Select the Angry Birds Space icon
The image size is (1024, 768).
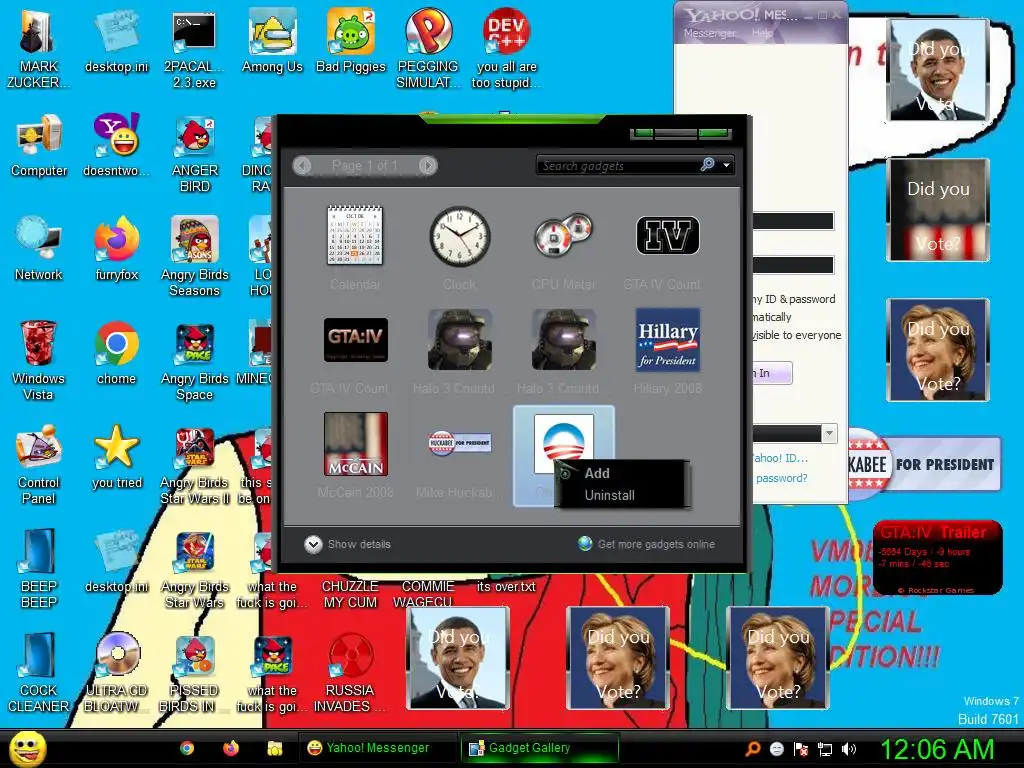point(194,361)
